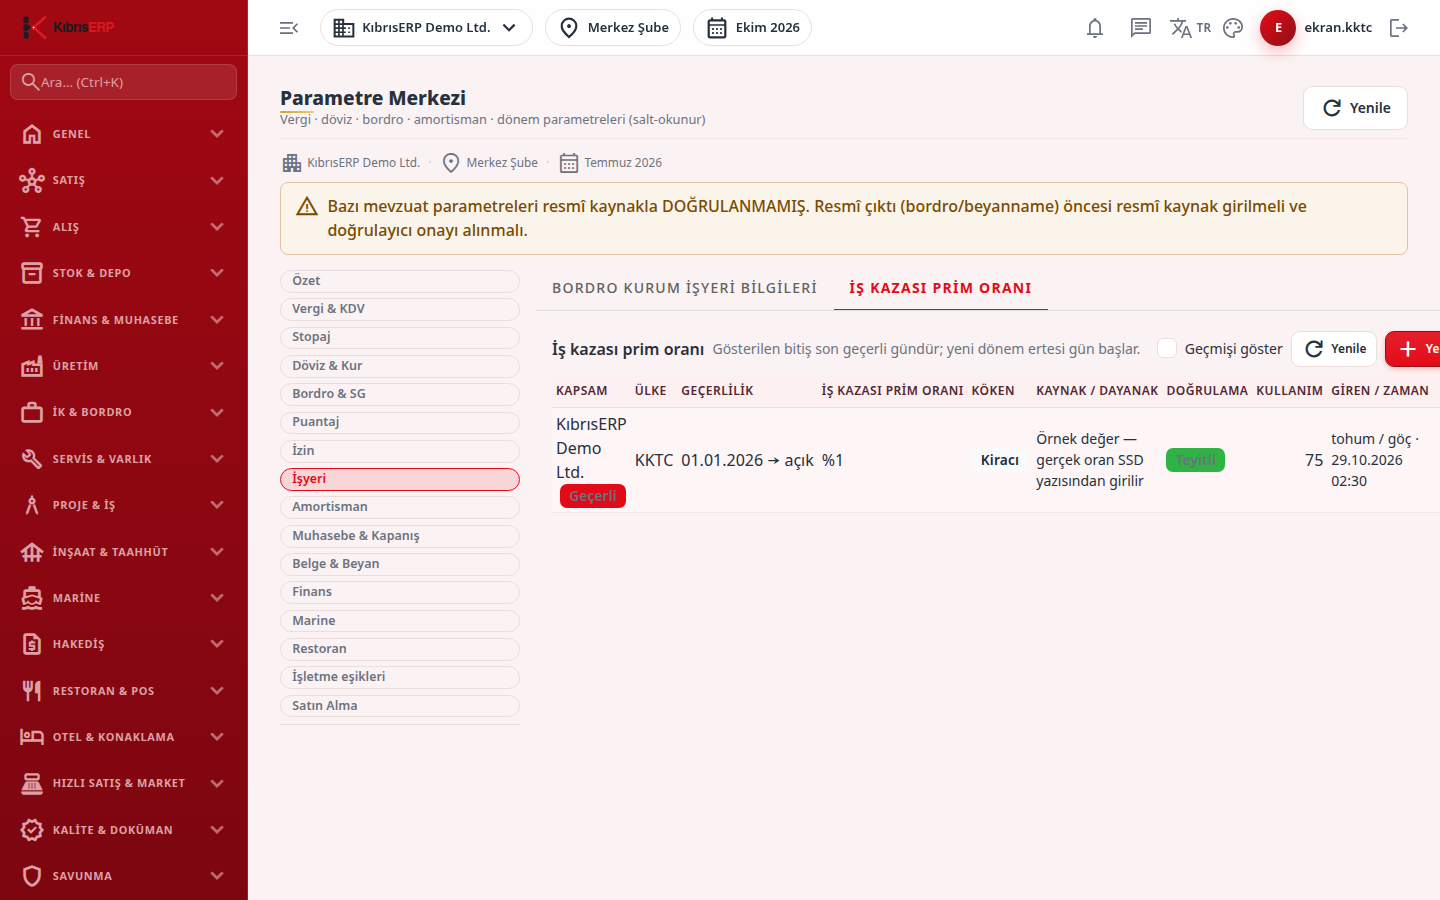Expand the Otel & Konaklama chevron
1440x900 pixels.
(x=217, y=737)
